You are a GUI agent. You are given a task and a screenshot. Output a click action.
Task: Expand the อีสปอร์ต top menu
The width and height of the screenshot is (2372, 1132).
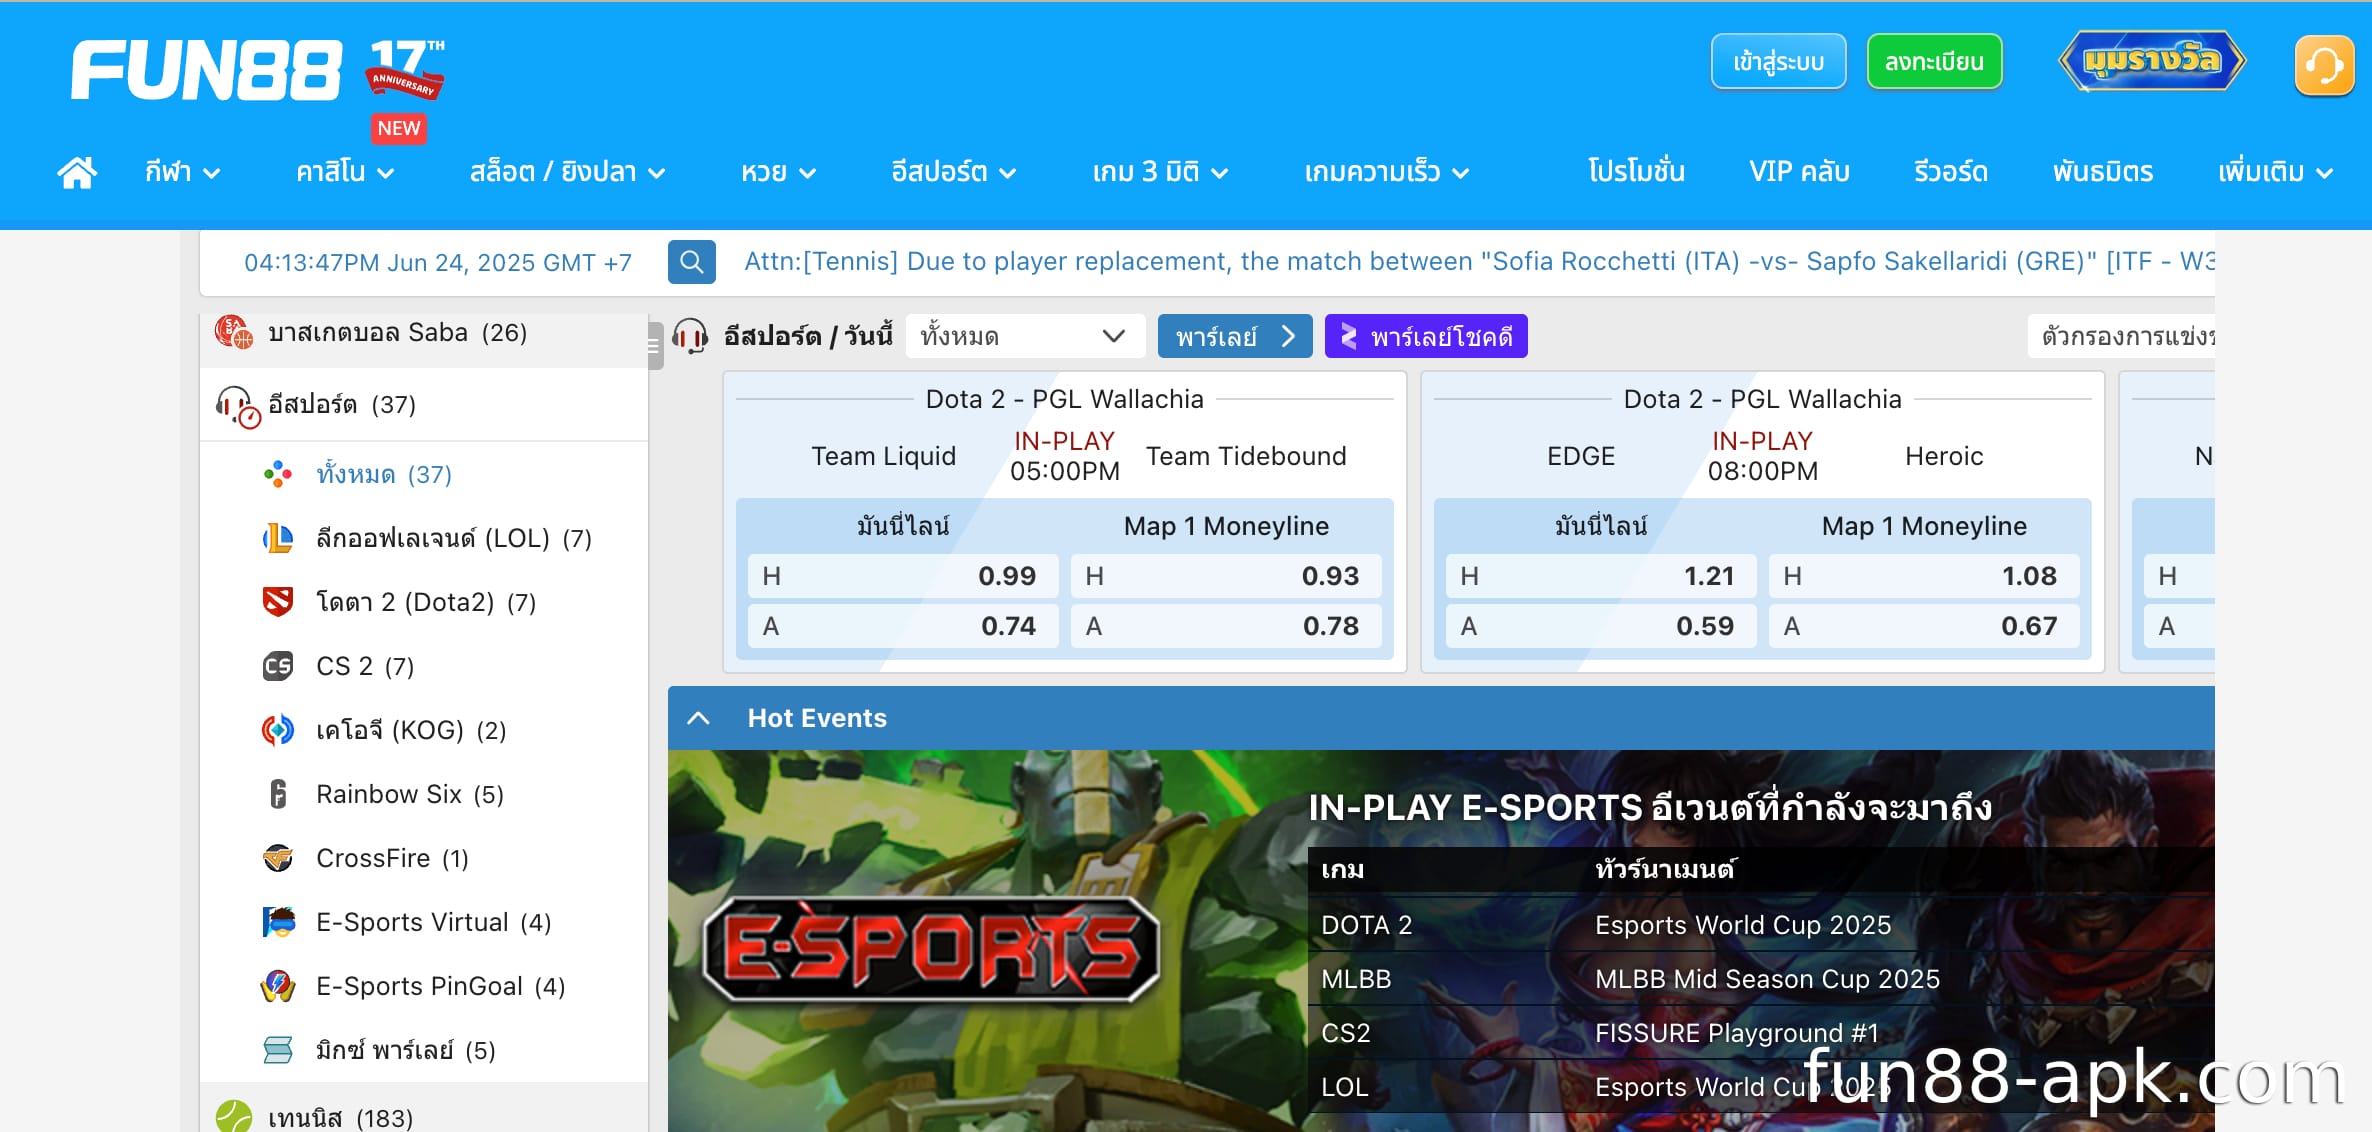point(953,172)
